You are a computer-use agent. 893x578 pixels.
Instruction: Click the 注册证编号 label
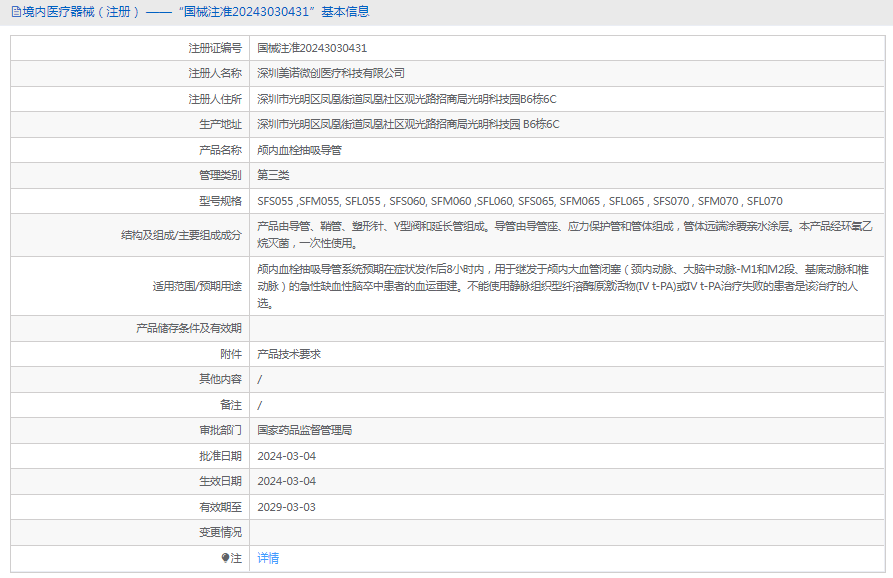(x=215, y=48)
